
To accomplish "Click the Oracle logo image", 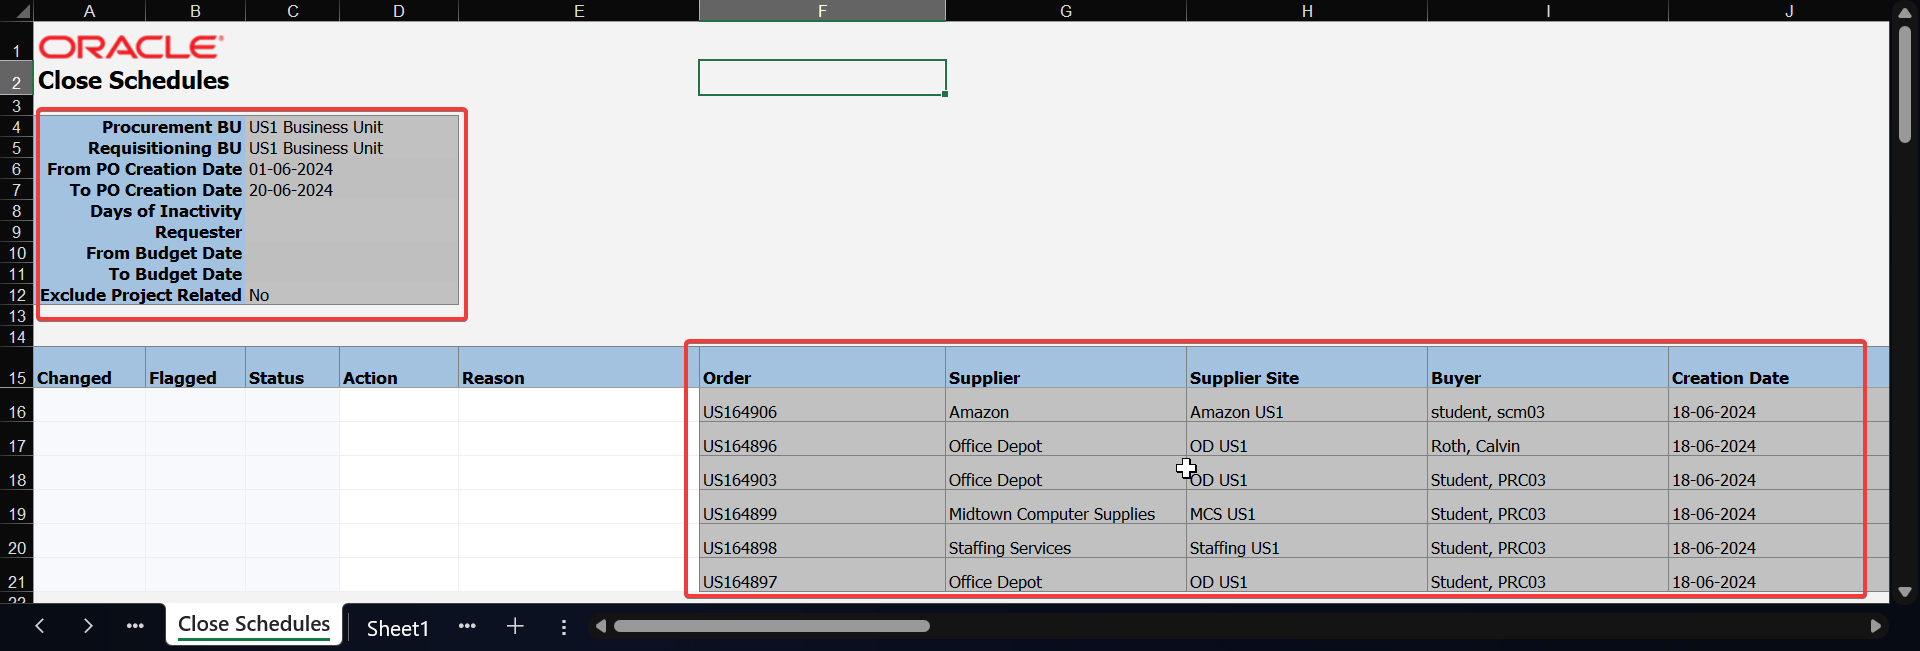I will [131, 47].
